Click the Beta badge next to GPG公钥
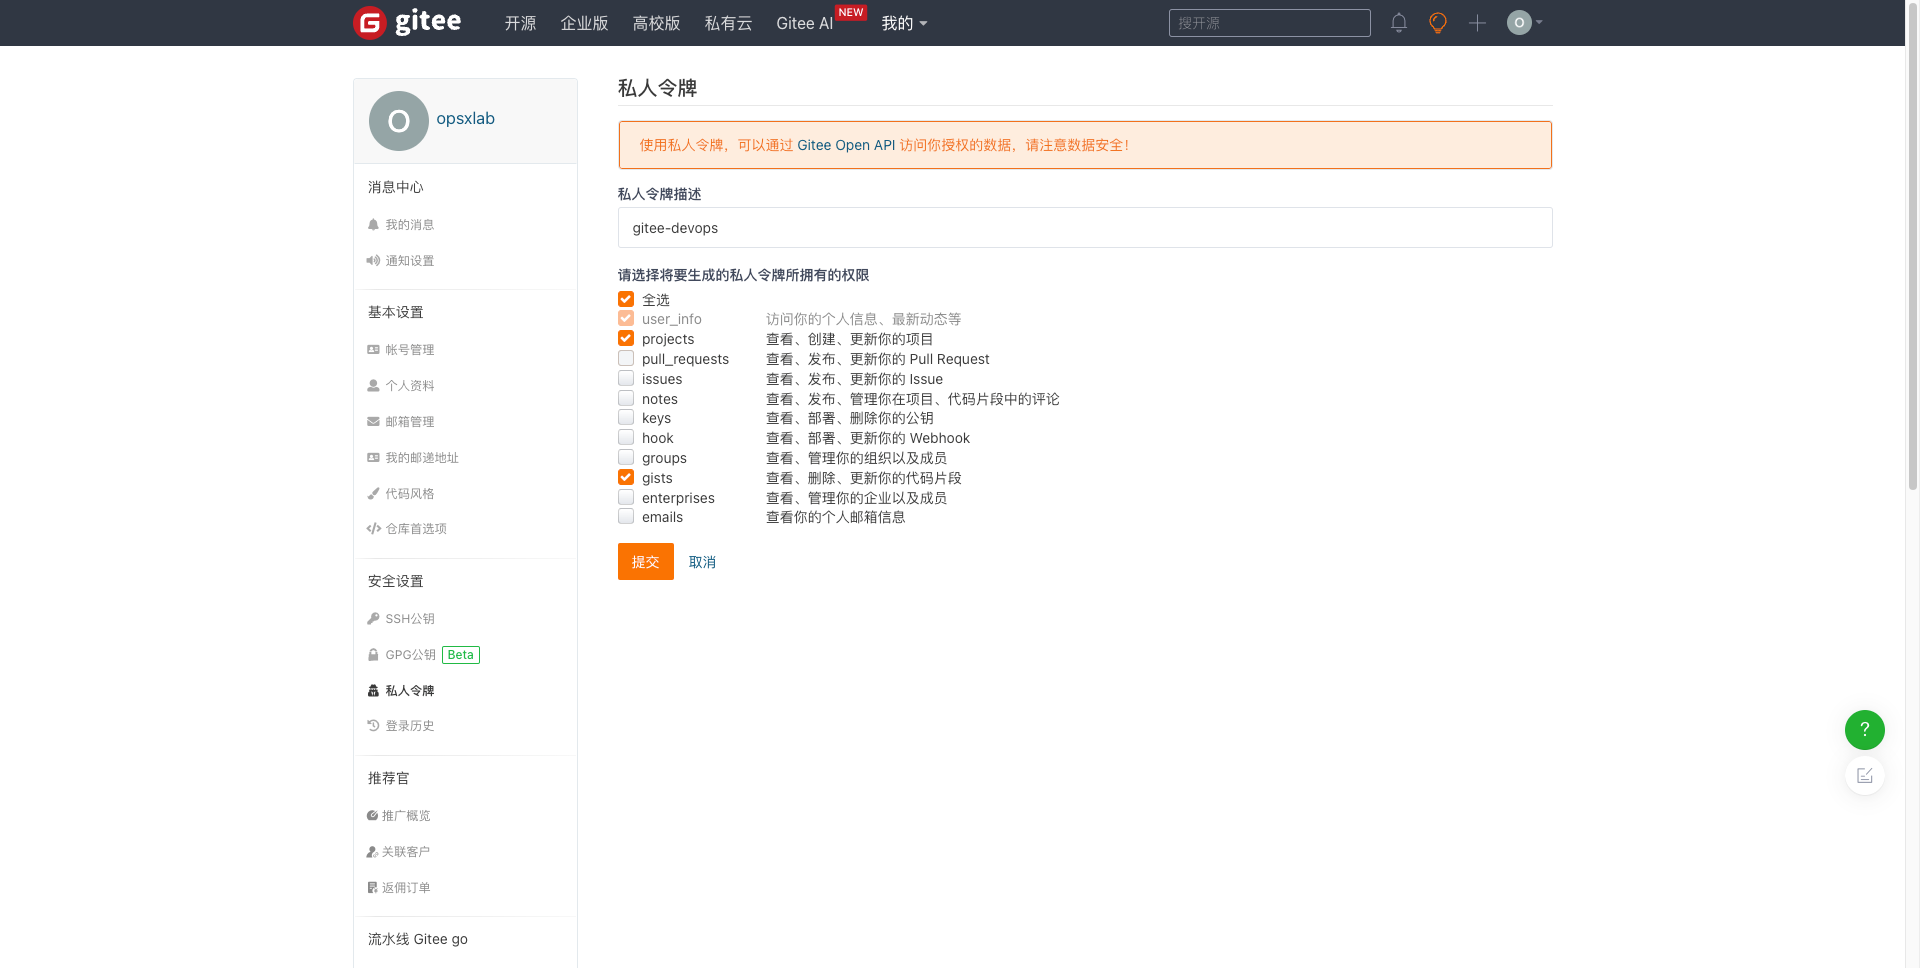The width and height of the screenshot is (1920, 968). pos(461,655)
